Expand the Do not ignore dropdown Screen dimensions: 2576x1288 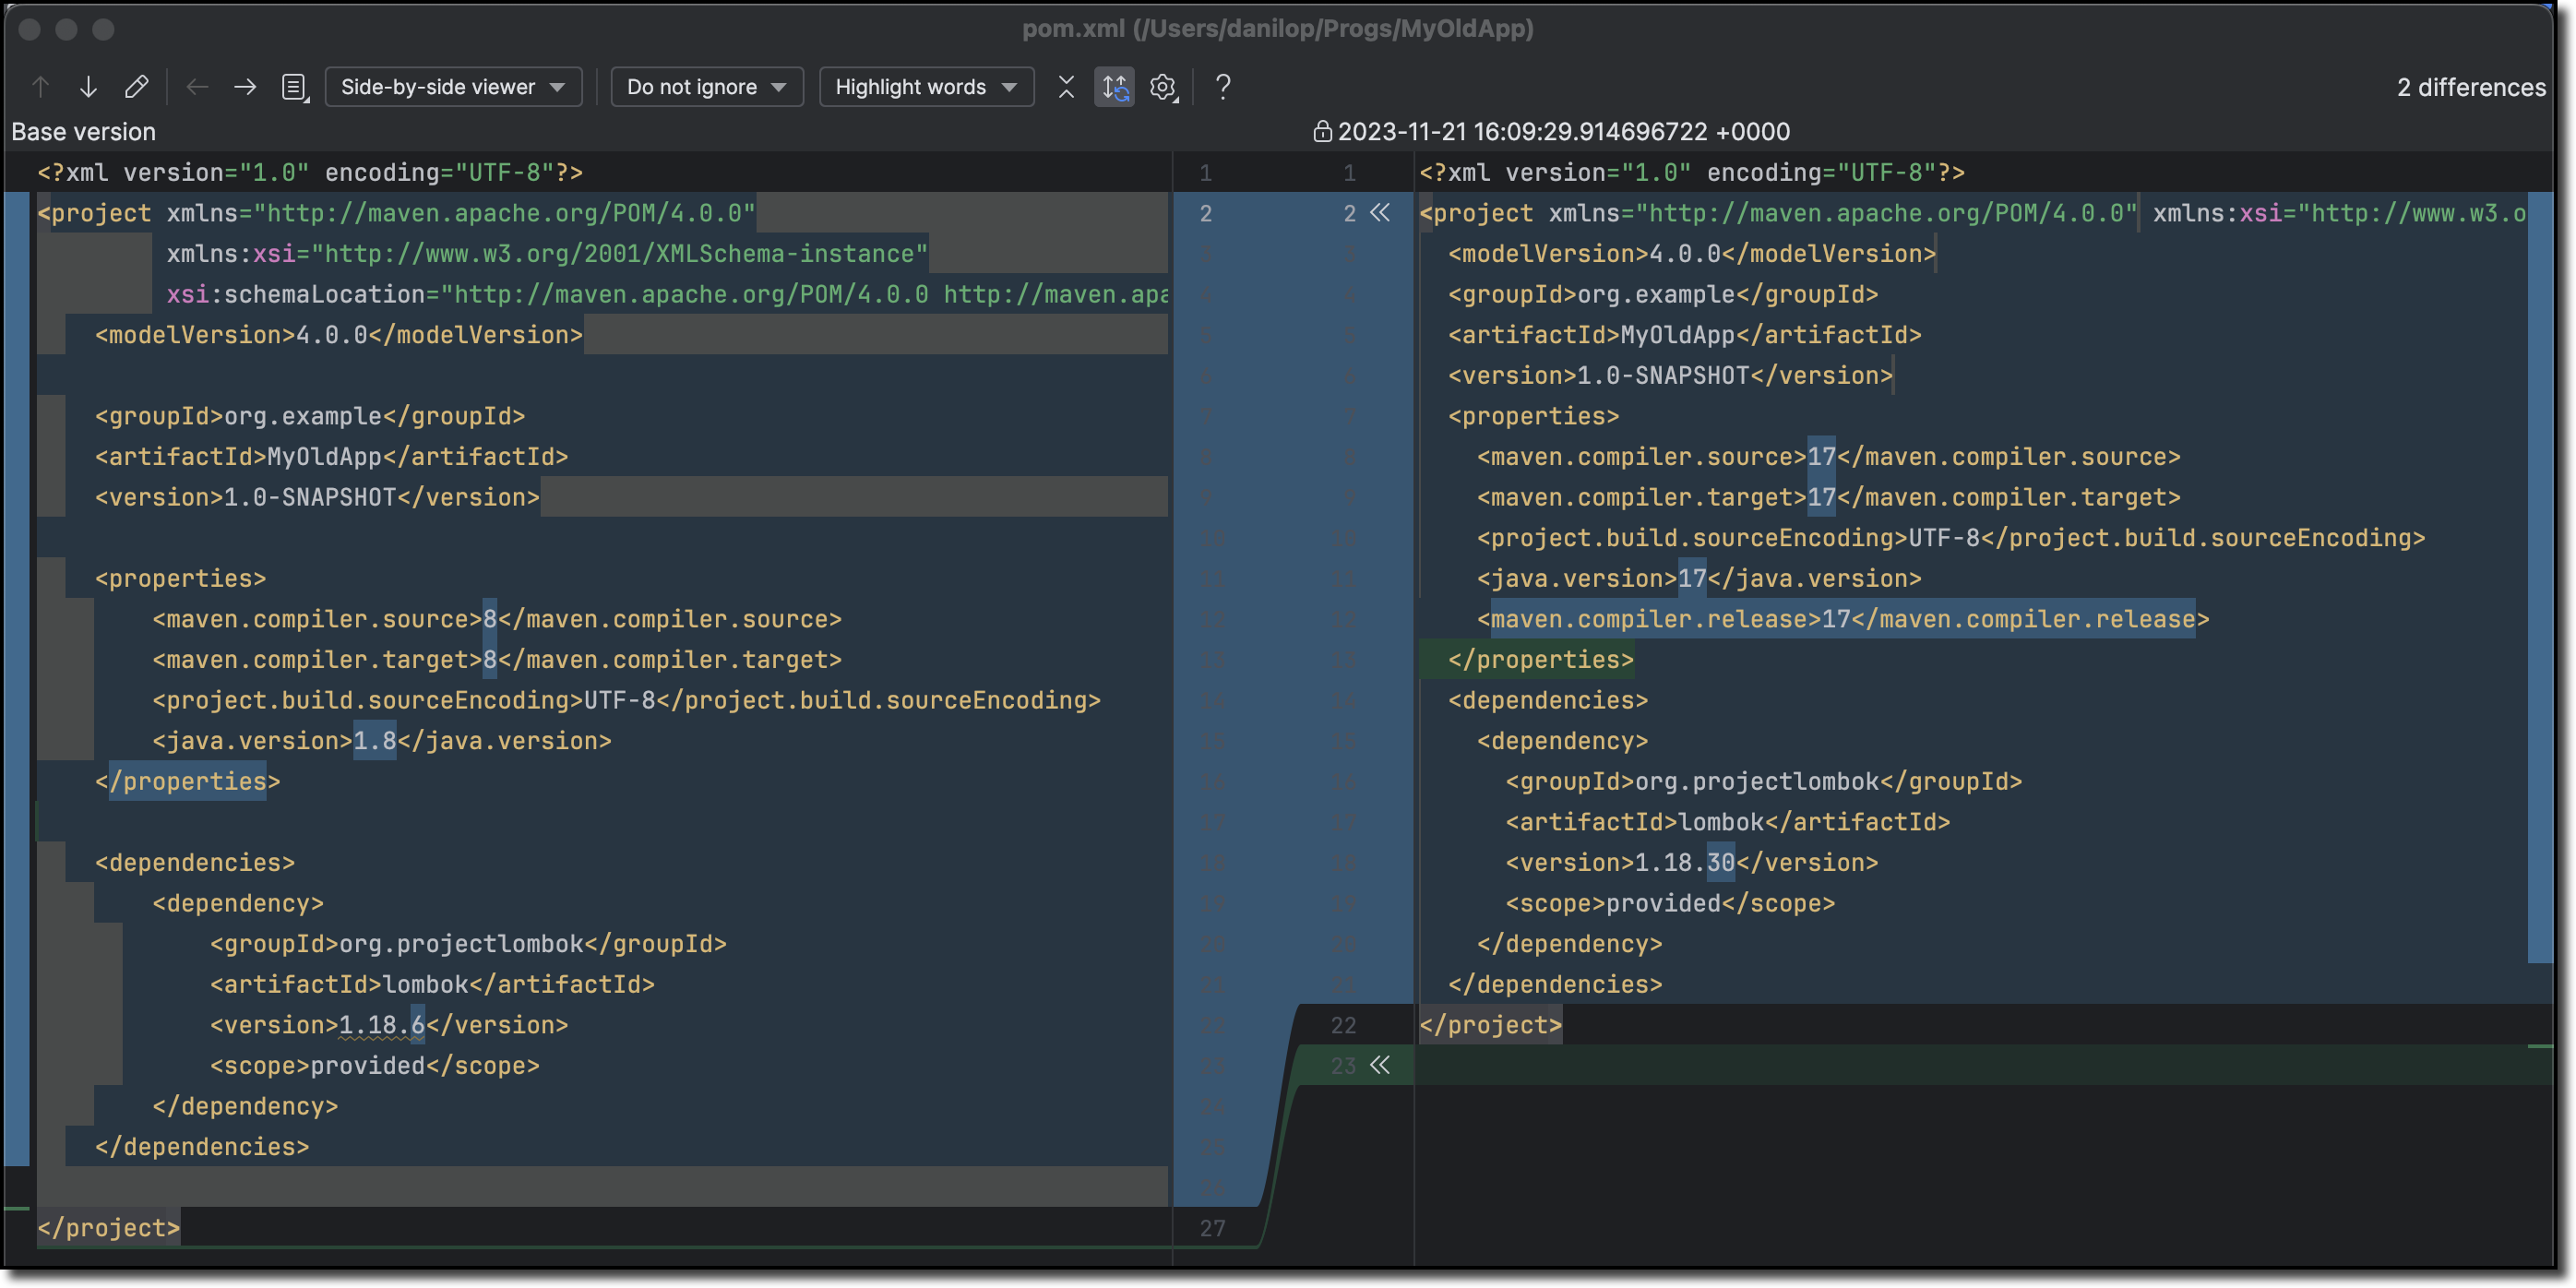706,87
